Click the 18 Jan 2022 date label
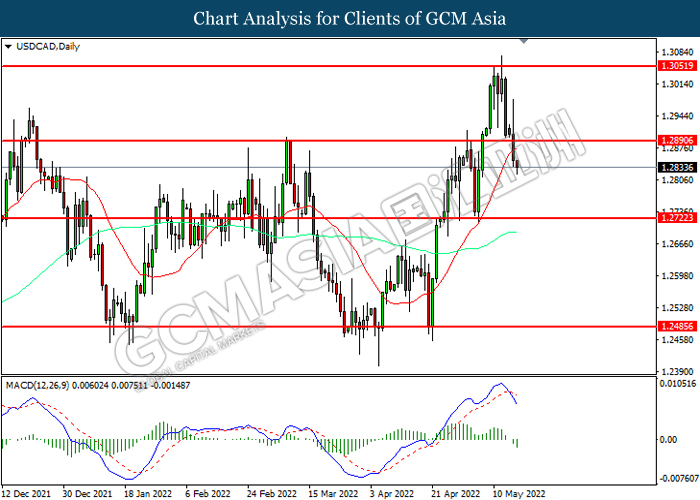 click(148, 494)
